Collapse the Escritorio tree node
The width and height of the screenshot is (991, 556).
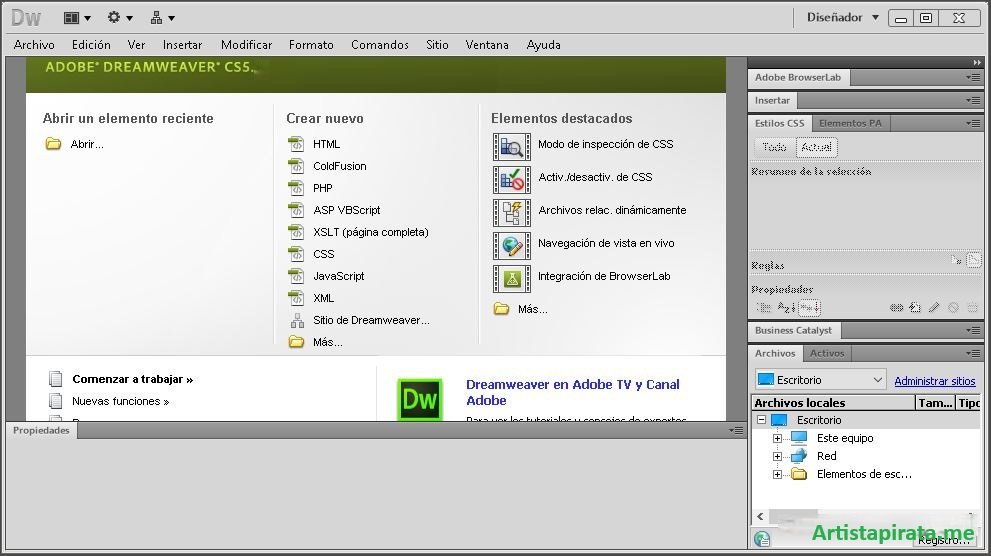762,420
